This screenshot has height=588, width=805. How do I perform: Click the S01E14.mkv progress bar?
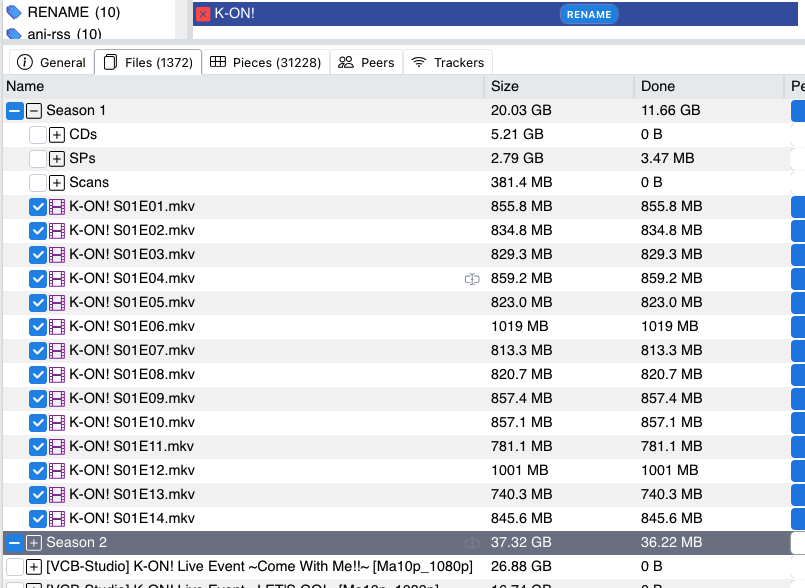[x=798, y=519]
